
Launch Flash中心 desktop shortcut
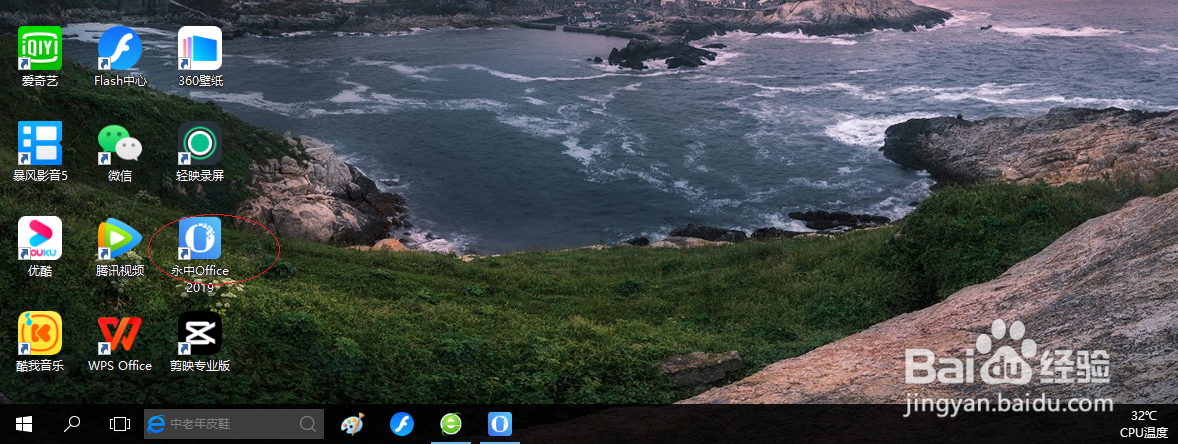pyautogui.click(x=120, y=56)
